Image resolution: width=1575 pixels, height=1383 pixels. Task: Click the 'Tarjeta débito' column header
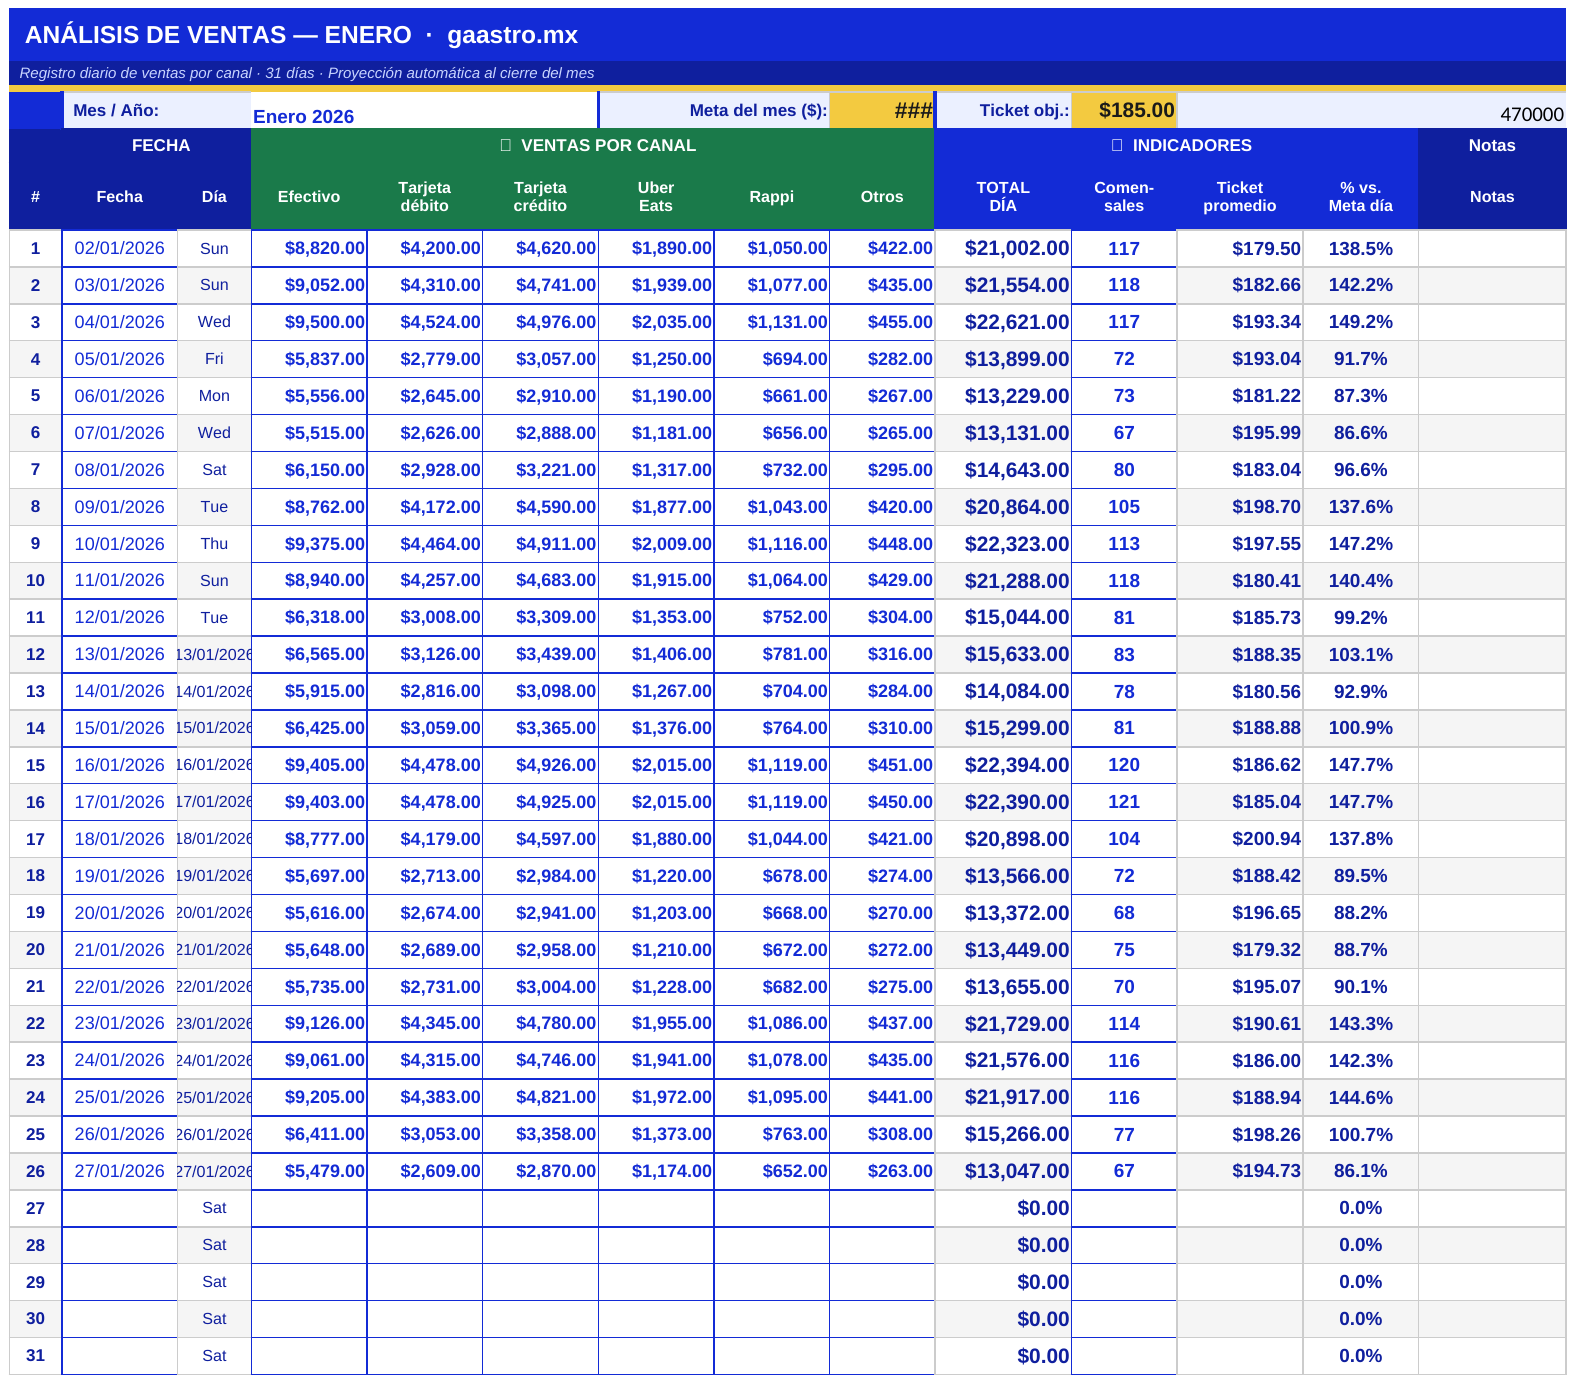tap(425, 196)
